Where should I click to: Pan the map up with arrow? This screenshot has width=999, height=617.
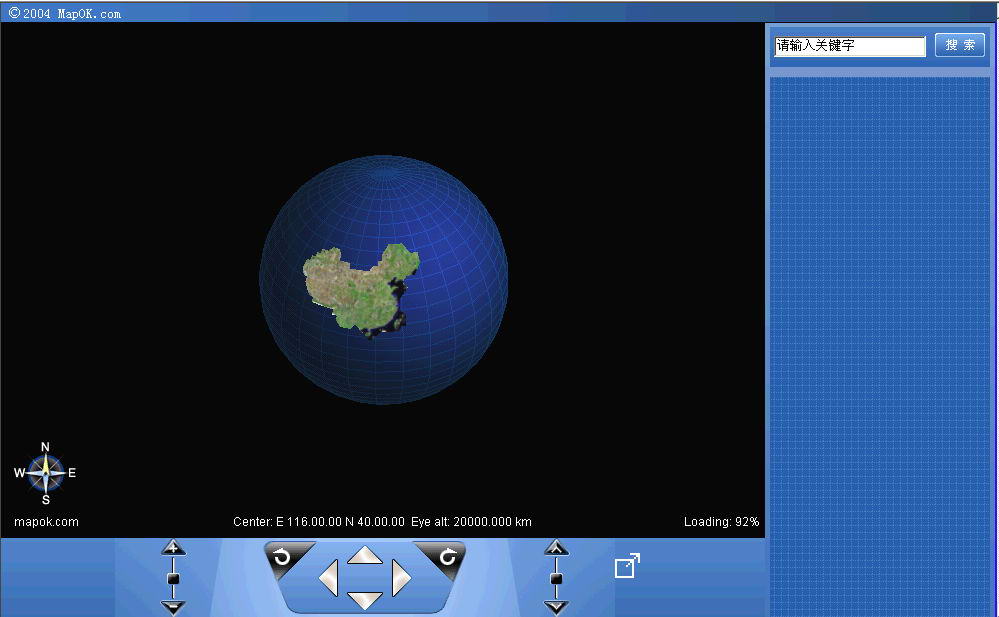pos(365,555)
